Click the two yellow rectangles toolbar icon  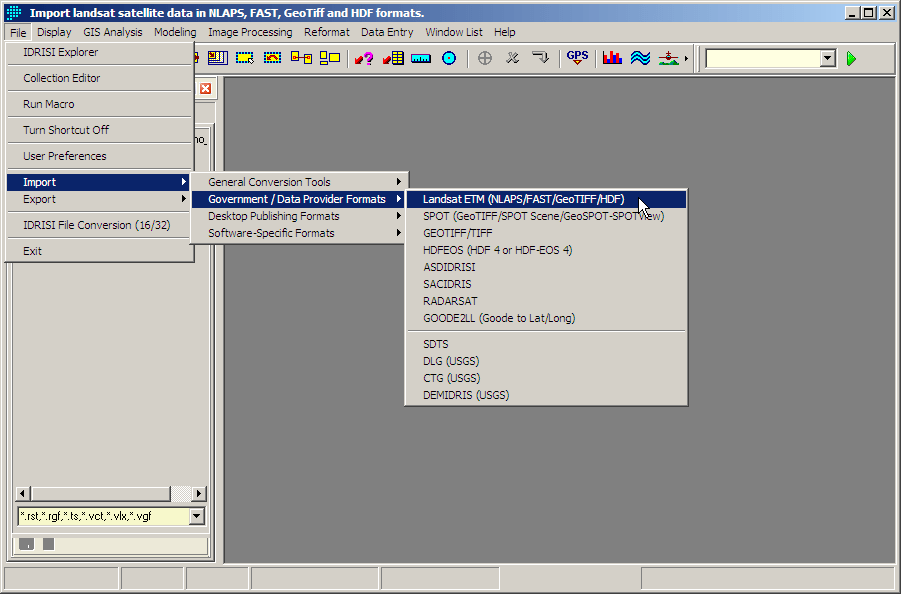click(330, 58)
